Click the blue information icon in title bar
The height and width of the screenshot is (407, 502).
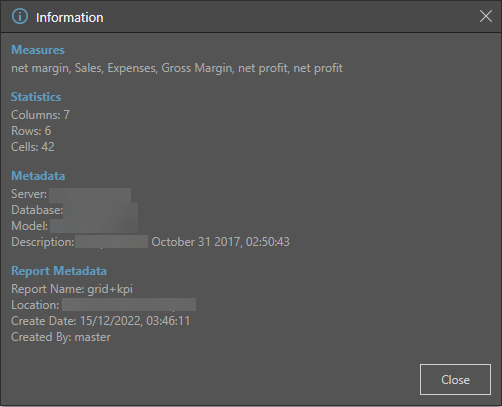20,17
